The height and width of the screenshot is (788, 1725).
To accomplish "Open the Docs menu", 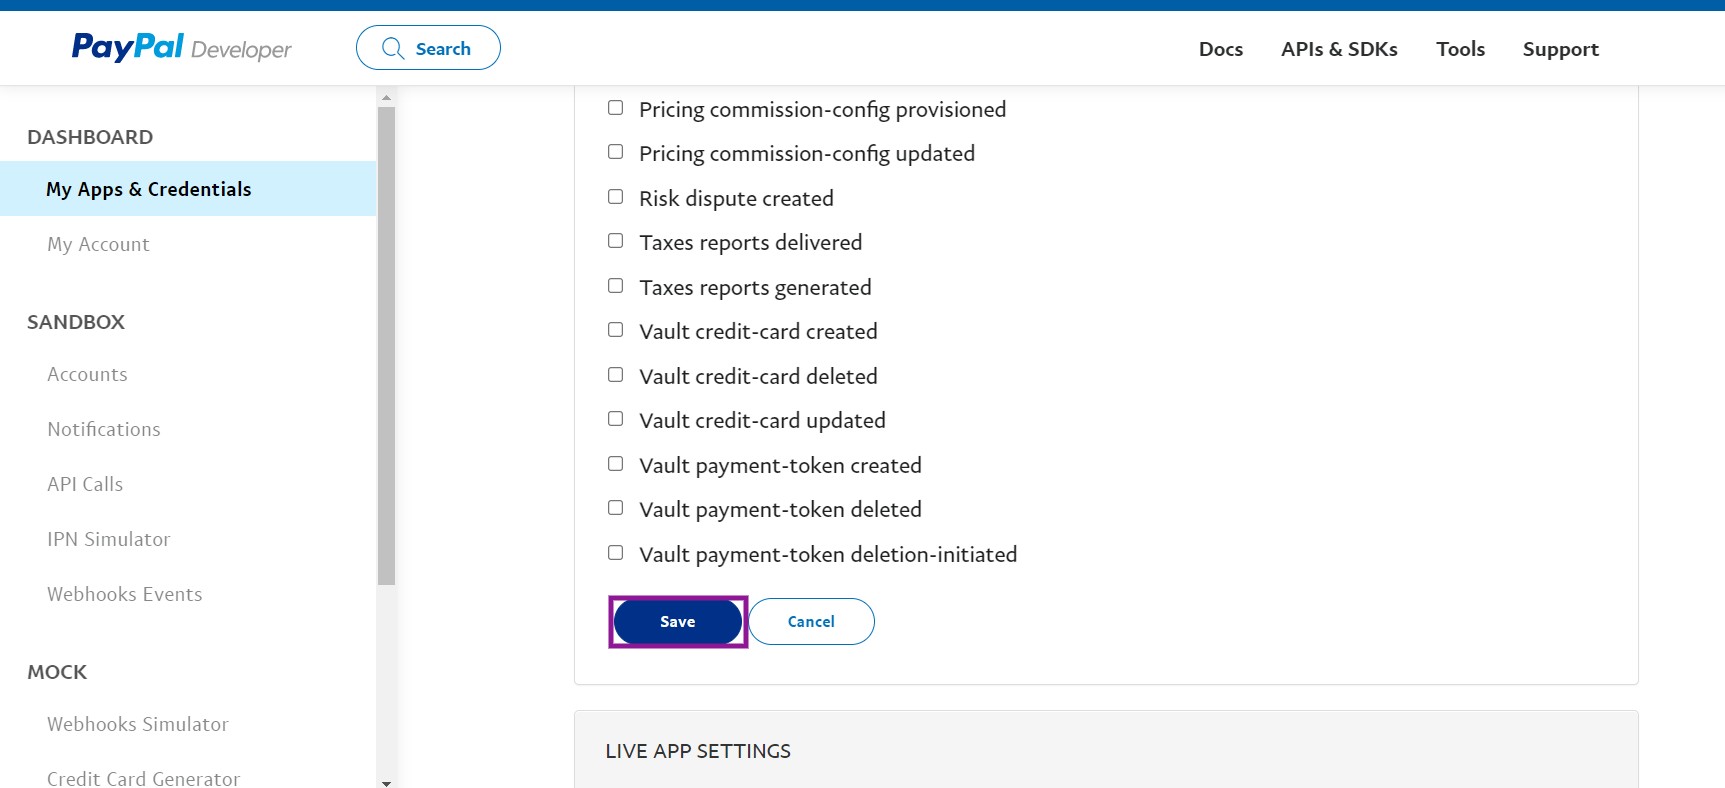I will click(1220, 49).
